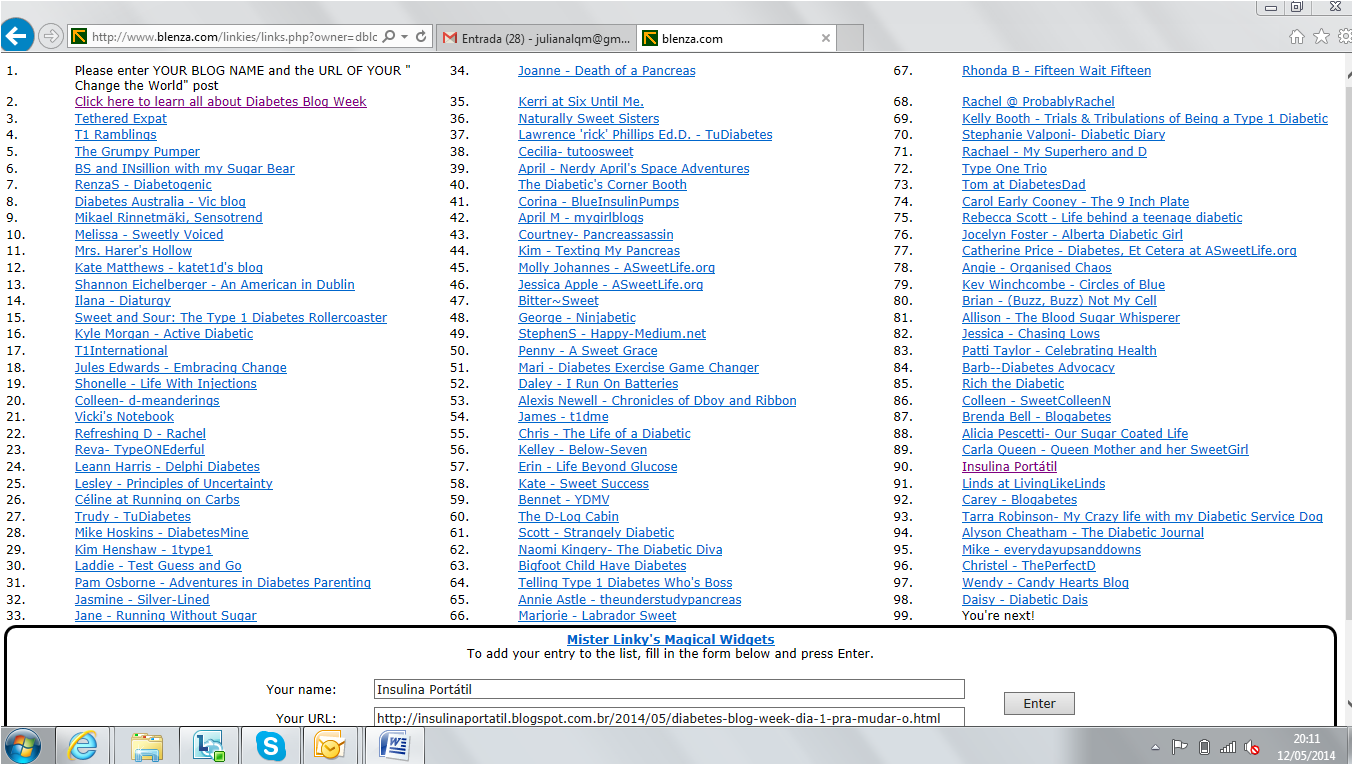Open the Diabetes Blog Week info link

click(220, 102)
